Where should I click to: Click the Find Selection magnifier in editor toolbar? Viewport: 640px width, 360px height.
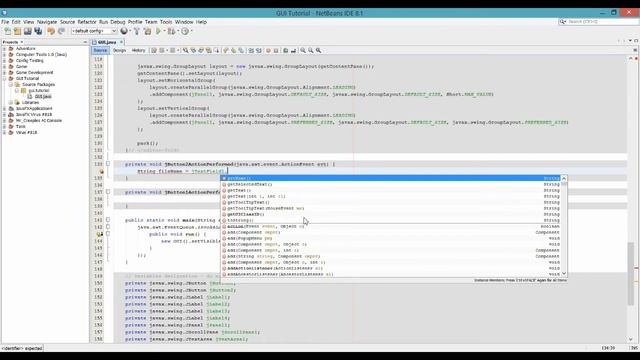click(185, 50)
